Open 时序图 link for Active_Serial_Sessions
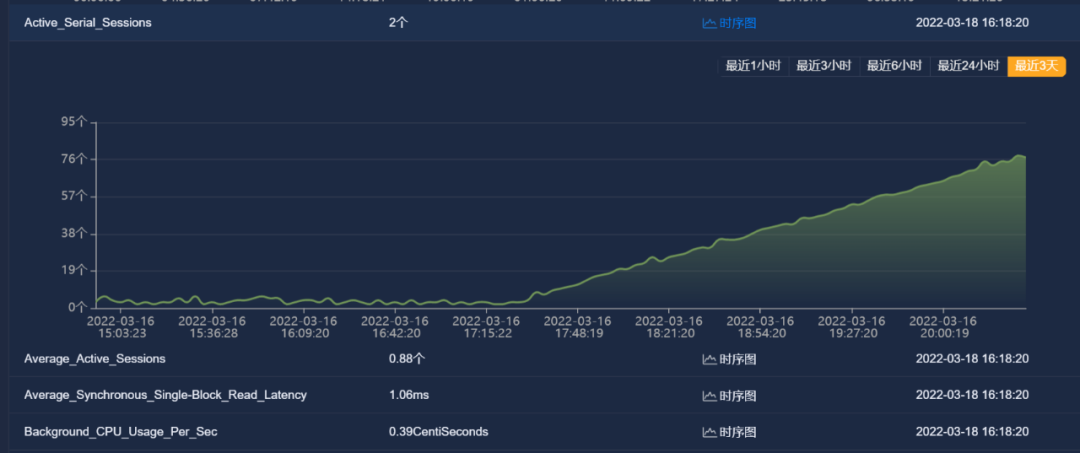 (x=738, y=23)
